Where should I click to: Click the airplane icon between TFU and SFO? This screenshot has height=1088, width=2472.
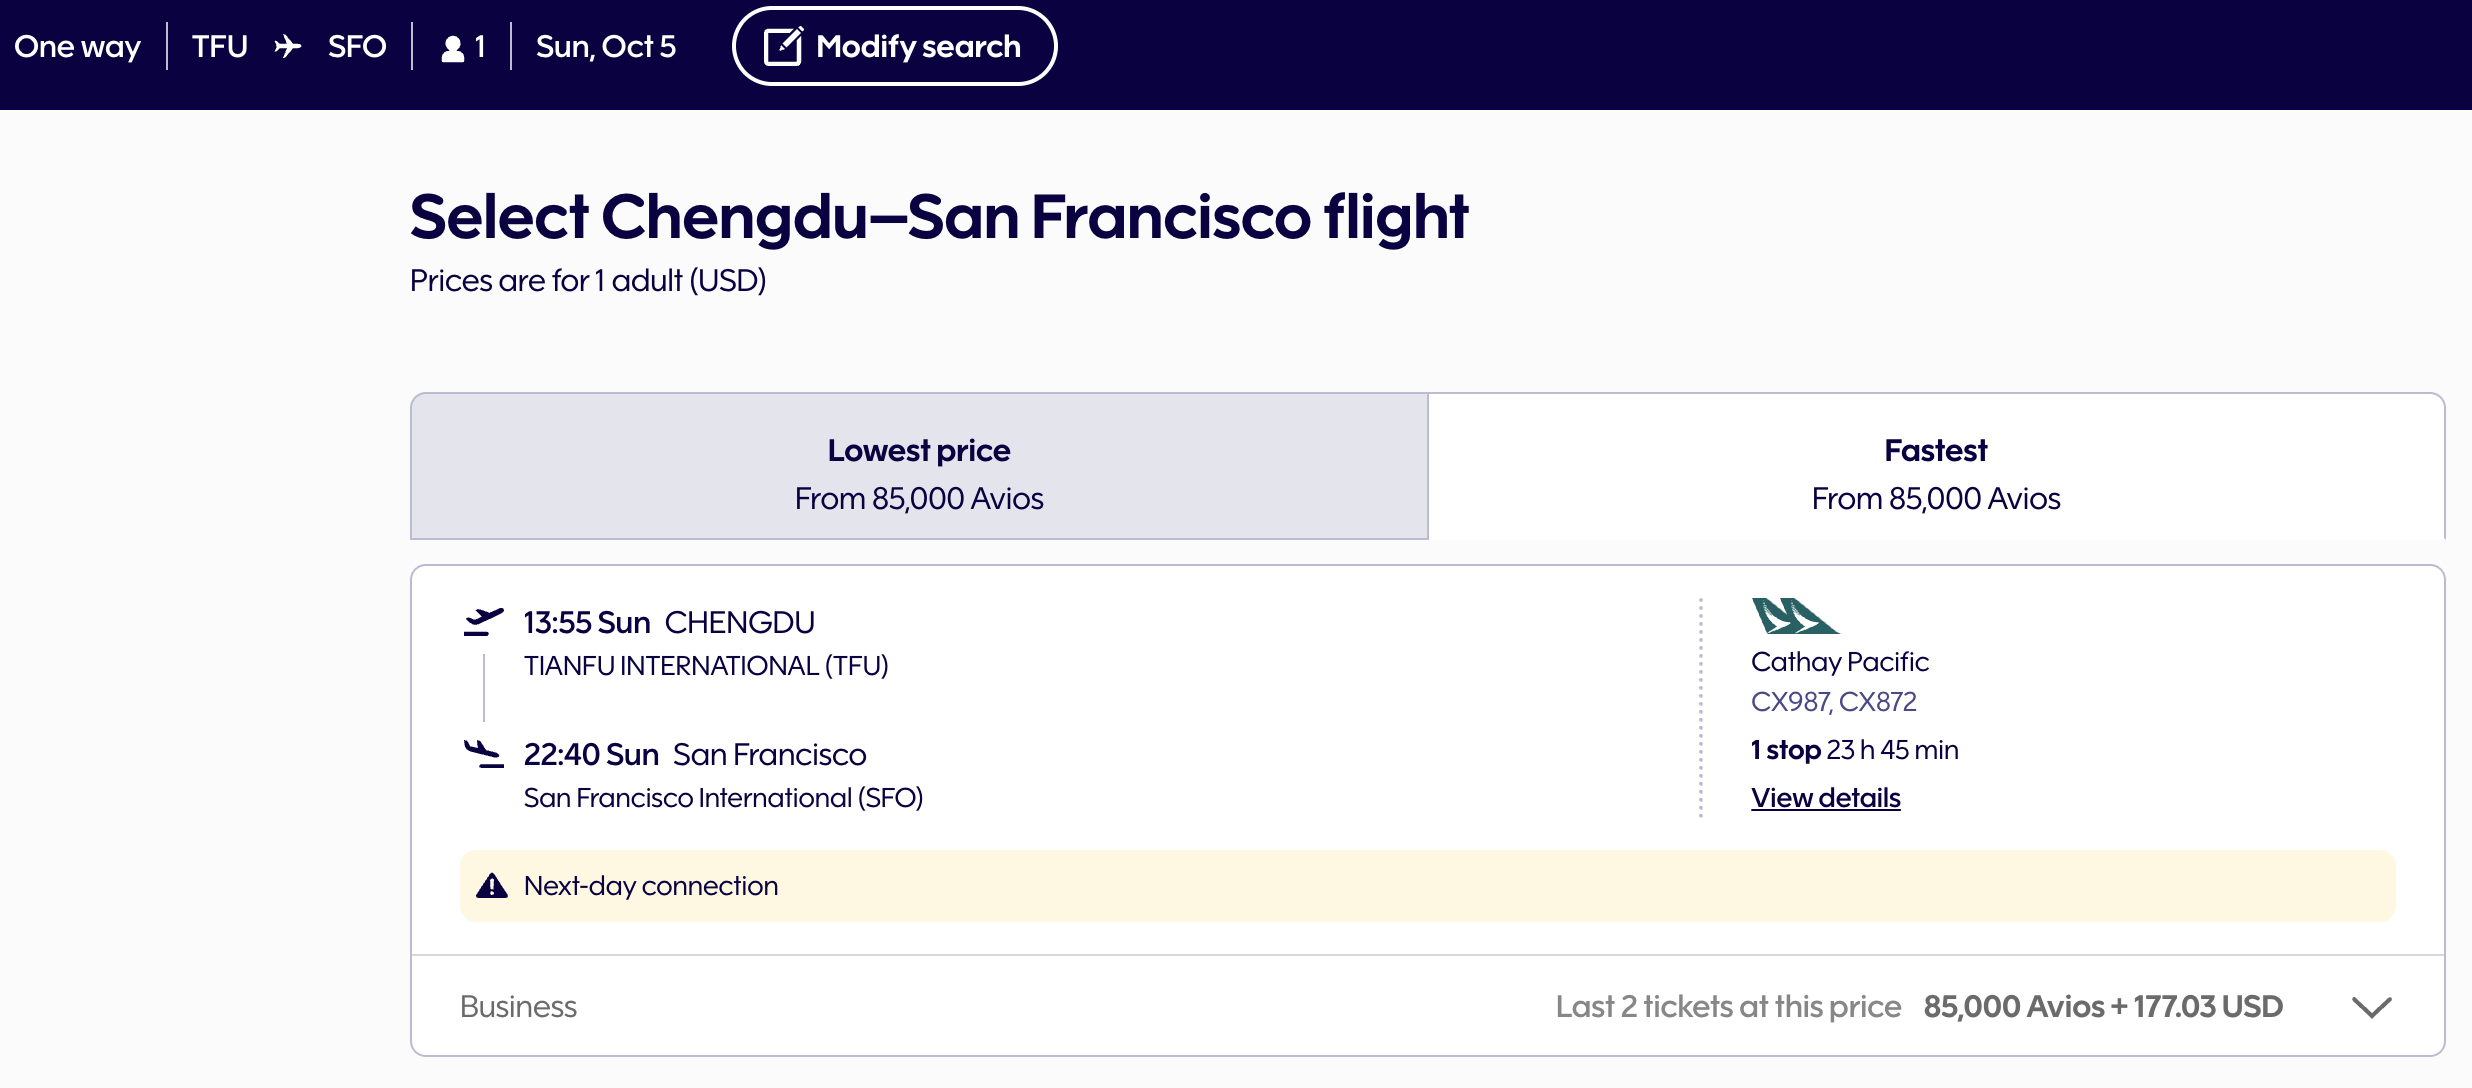click(288, 47)
